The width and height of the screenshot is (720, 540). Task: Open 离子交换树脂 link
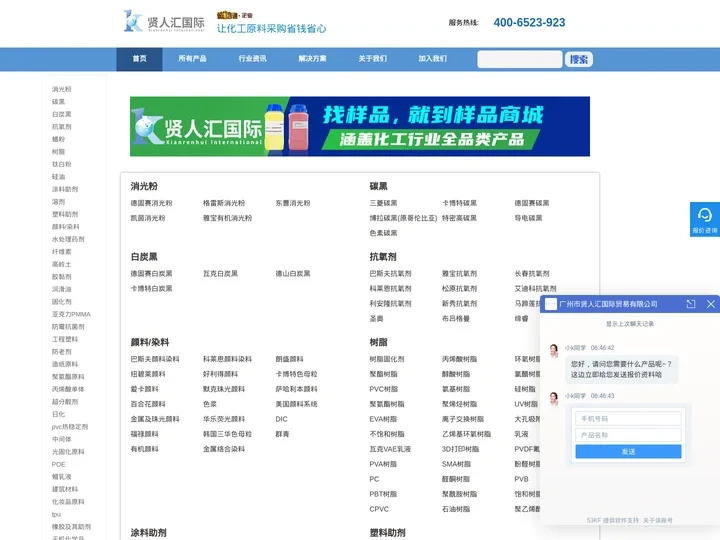pyautogui.click(x=463, y=419)
